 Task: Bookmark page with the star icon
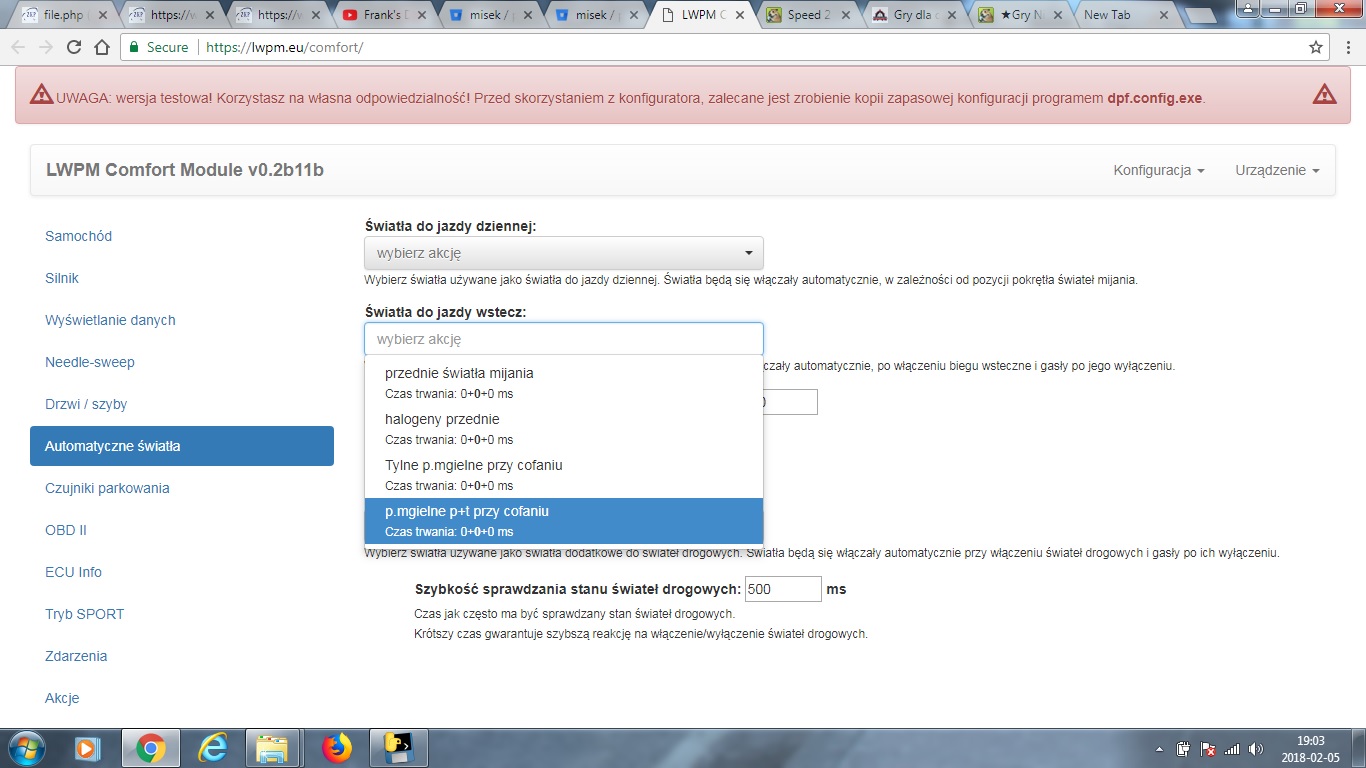pyautogui.click(x=1316, y=47)
